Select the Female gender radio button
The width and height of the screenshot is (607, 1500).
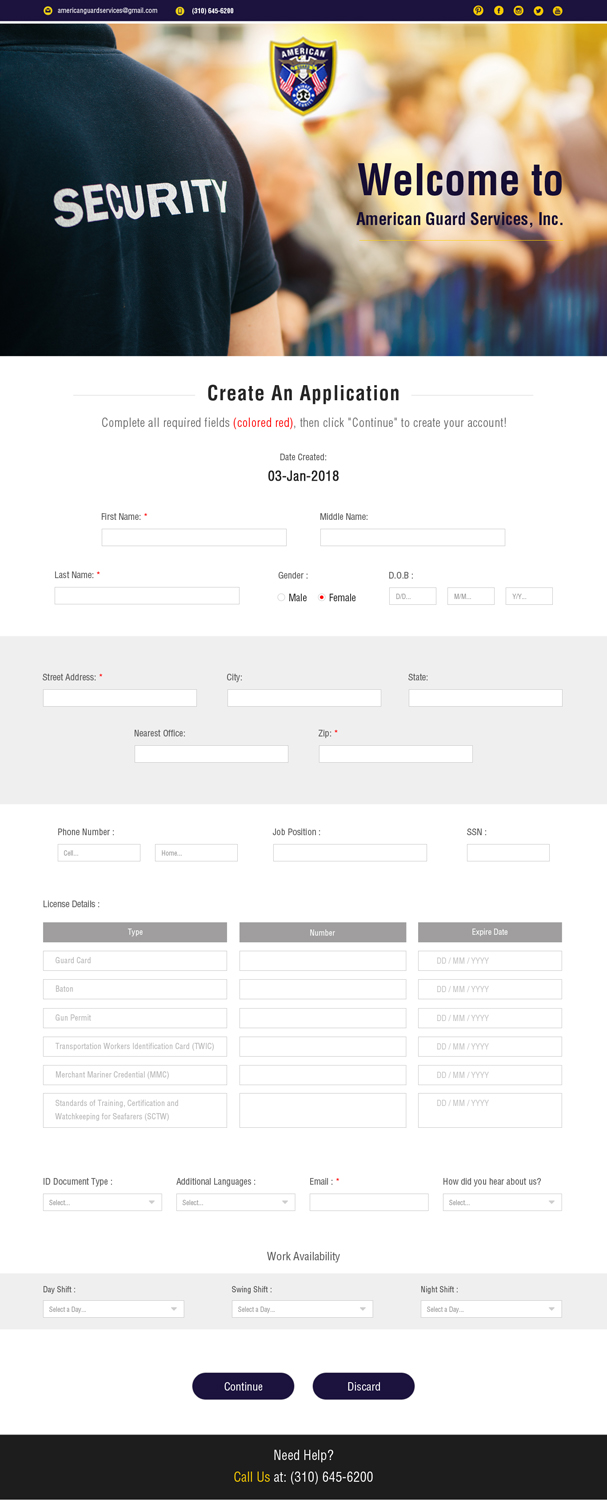coord(322,598)
